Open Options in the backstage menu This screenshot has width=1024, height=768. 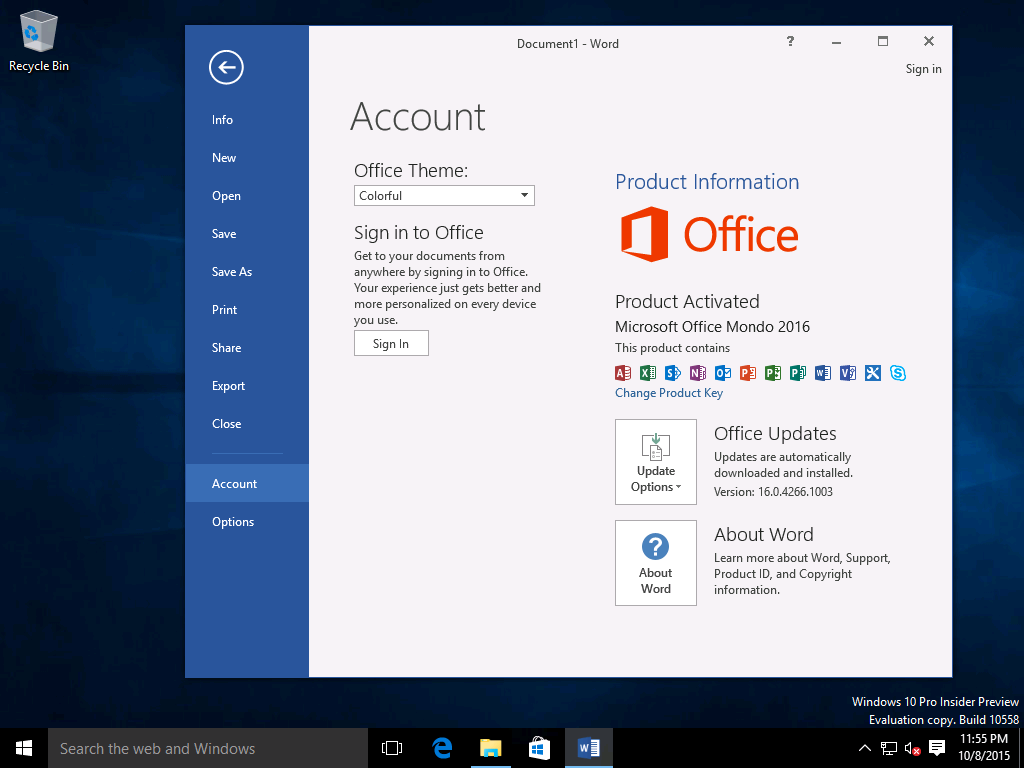point(247,522)
